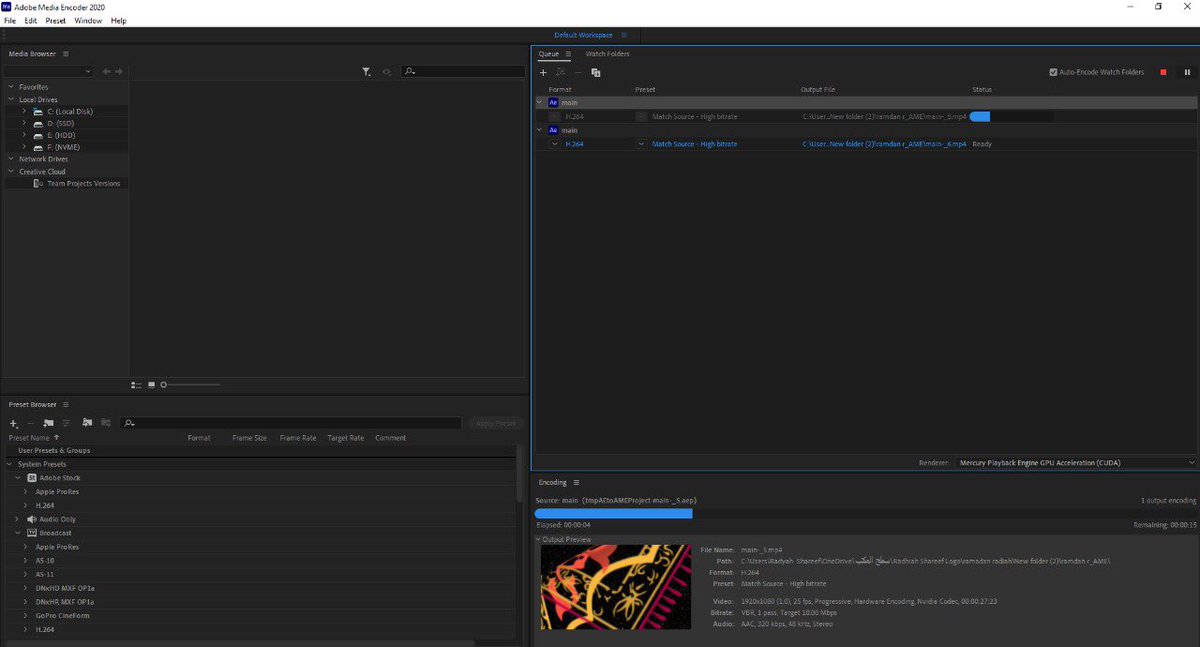Expand the D: (SSD) drive
1200x647 pixels.
tap(24, 123)
